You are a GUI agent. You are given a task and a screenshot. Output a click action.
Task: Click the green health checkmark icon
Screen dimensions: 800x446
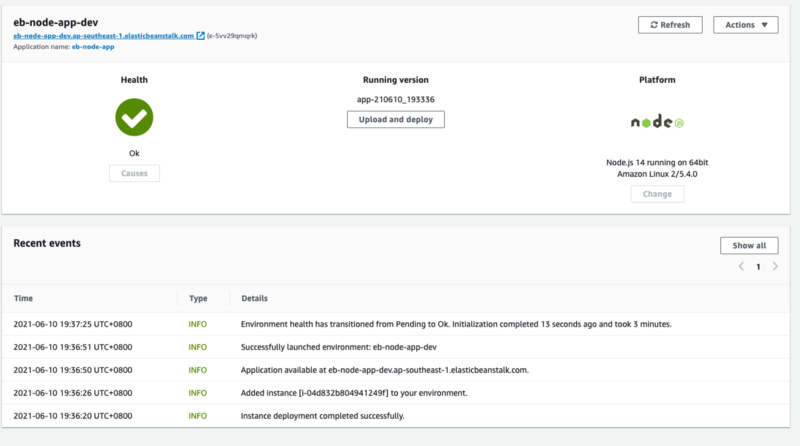coord(134,117)
